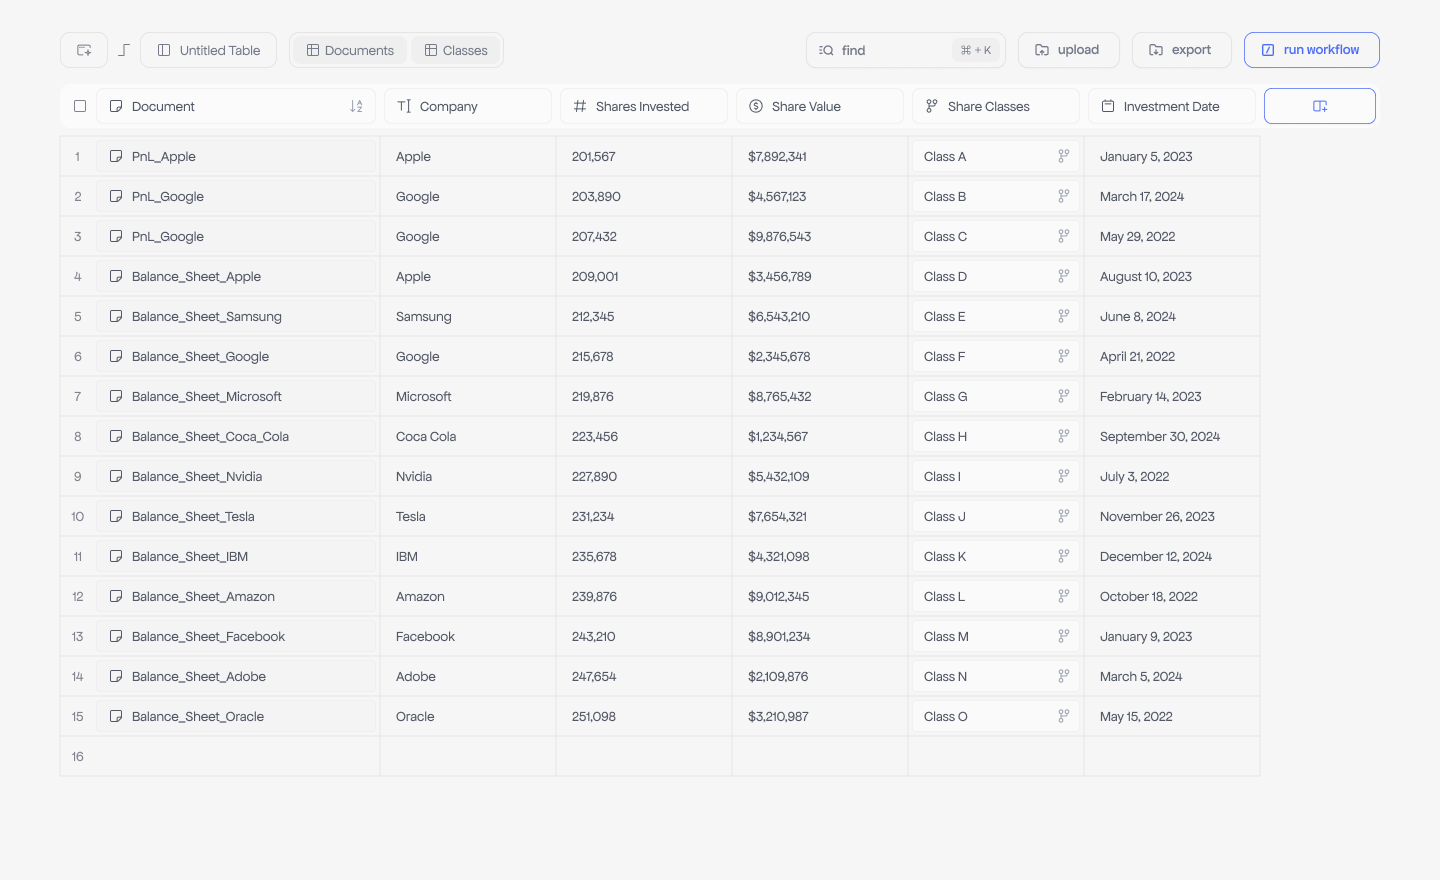The width and height of the screenshot is (1440, 880).
Task: Select the Samsung company cell
Action: tap(468, 316)
